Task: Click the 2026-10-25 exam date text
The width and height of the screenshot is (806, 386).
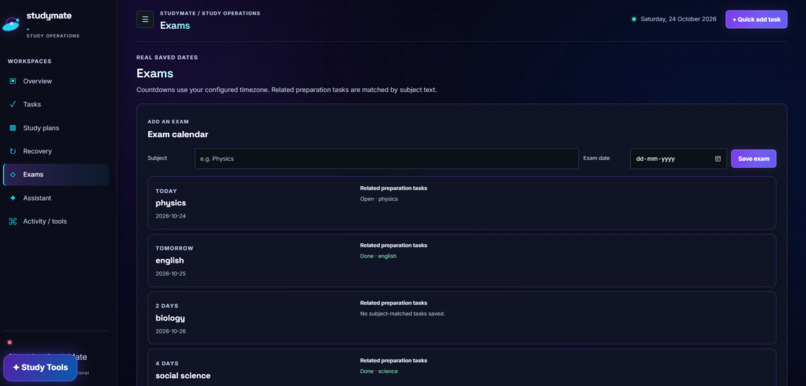Action: [x=171, y=274]
